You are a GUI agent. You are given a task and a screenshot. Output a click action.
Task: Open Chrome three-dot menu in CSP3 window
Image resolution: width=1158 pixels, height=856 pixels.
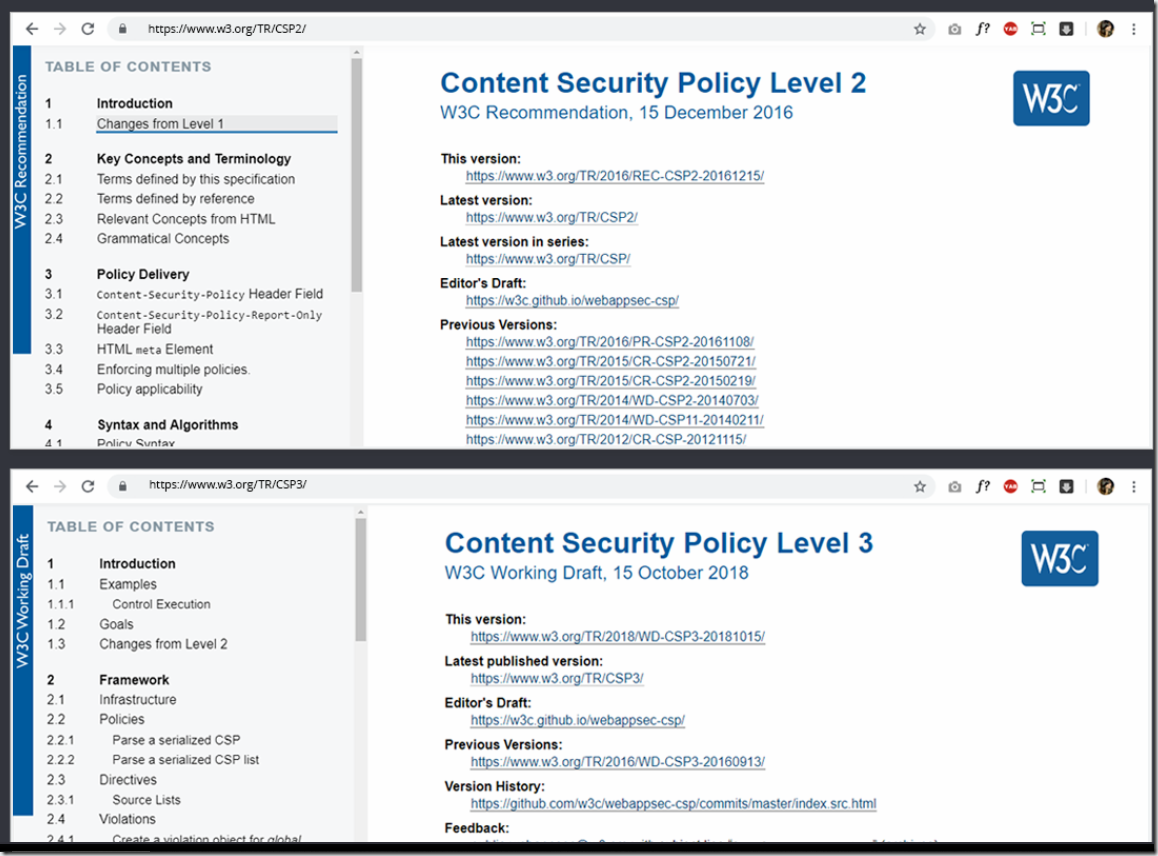tap(1134, 486)
